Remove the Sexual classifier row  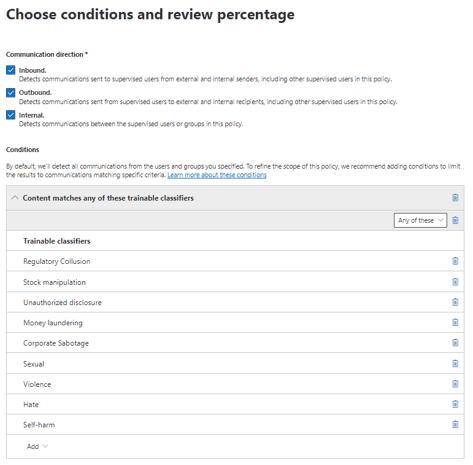click(455, 363)
